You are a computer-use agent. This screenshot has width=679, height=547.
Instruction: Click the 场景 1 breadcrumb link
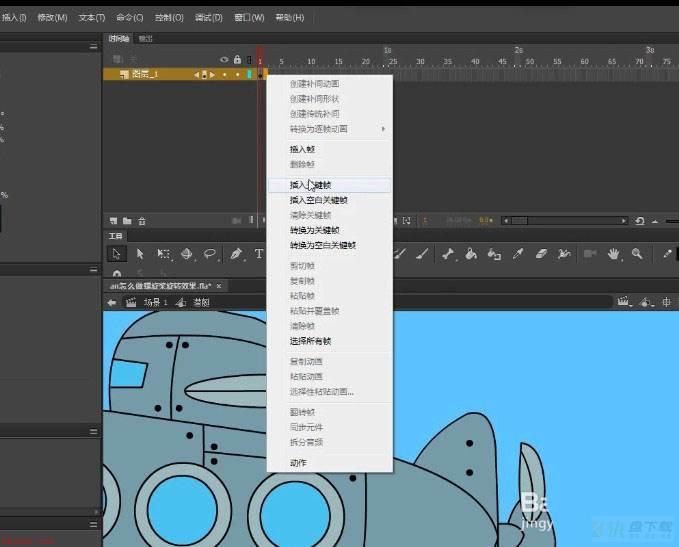coord(155,302)
